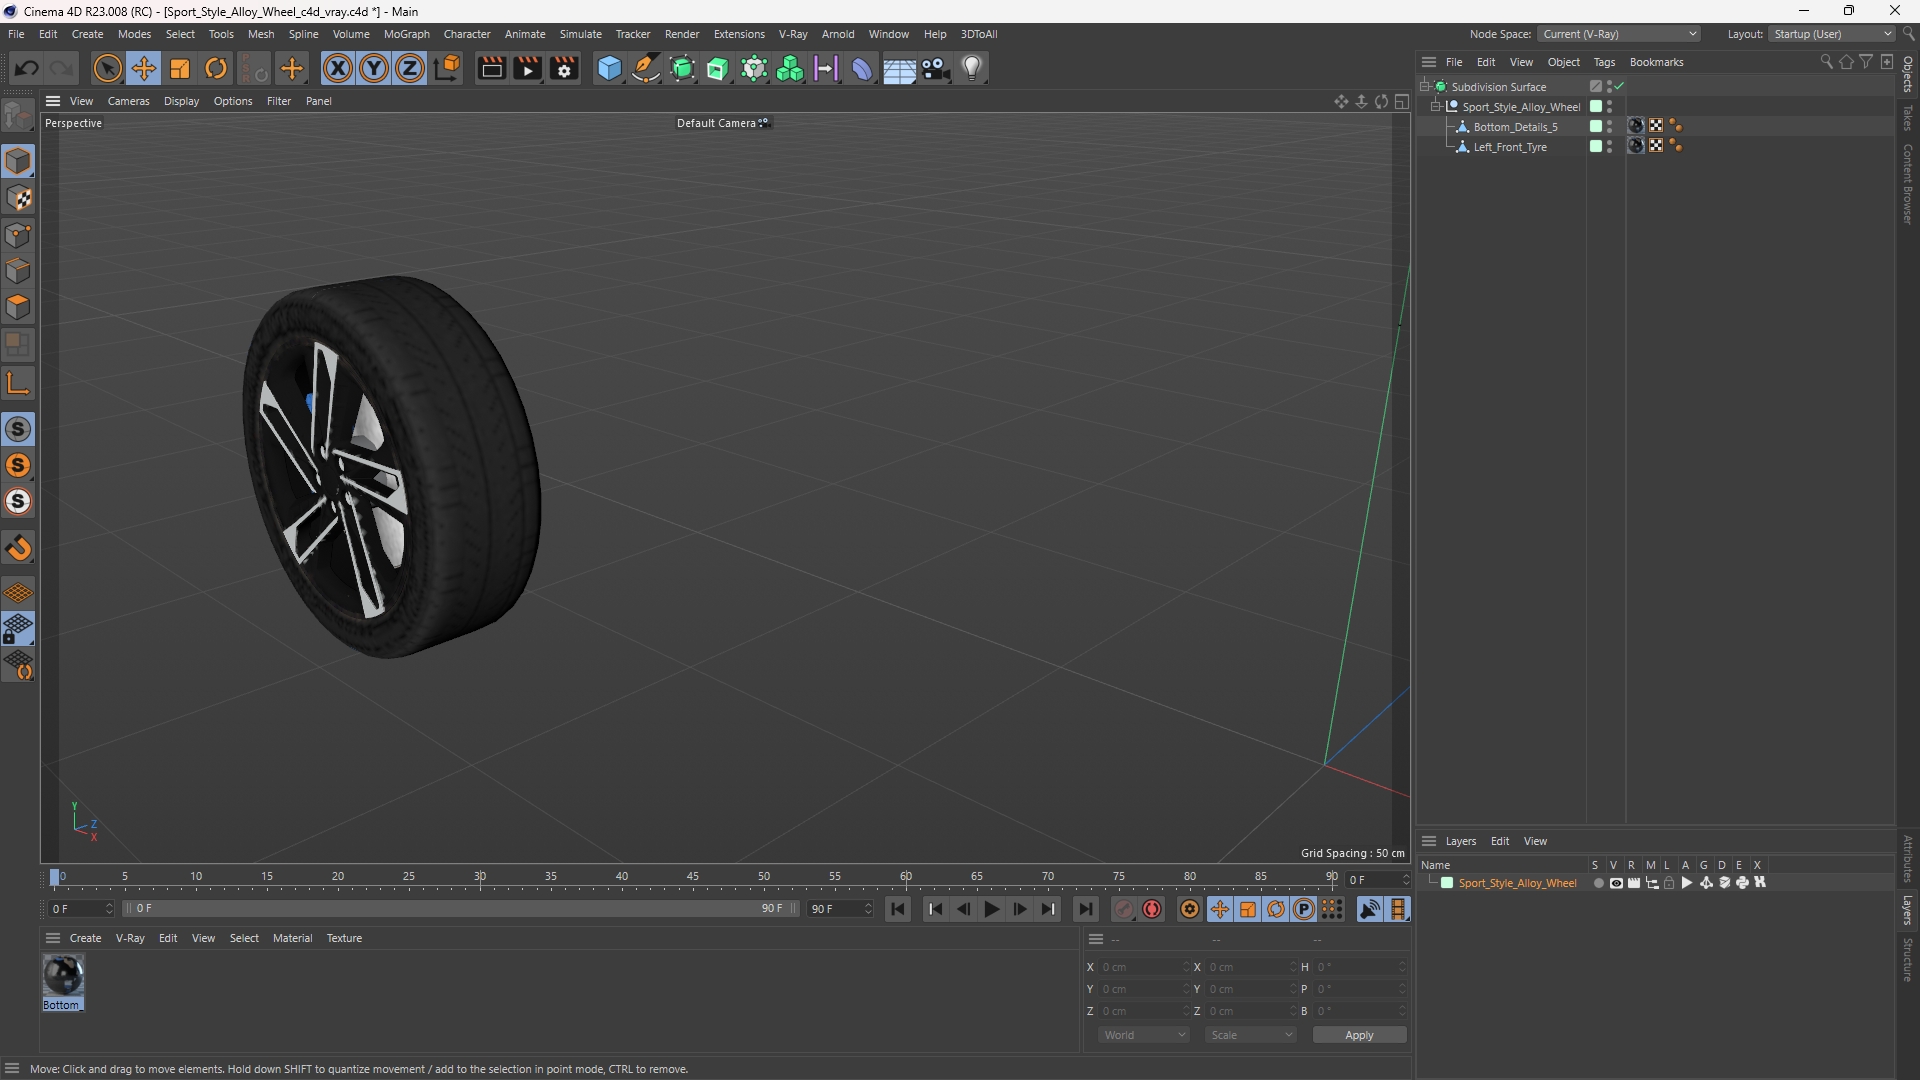Open Object Manager hamburger menu

click(x=1429, y=62)
